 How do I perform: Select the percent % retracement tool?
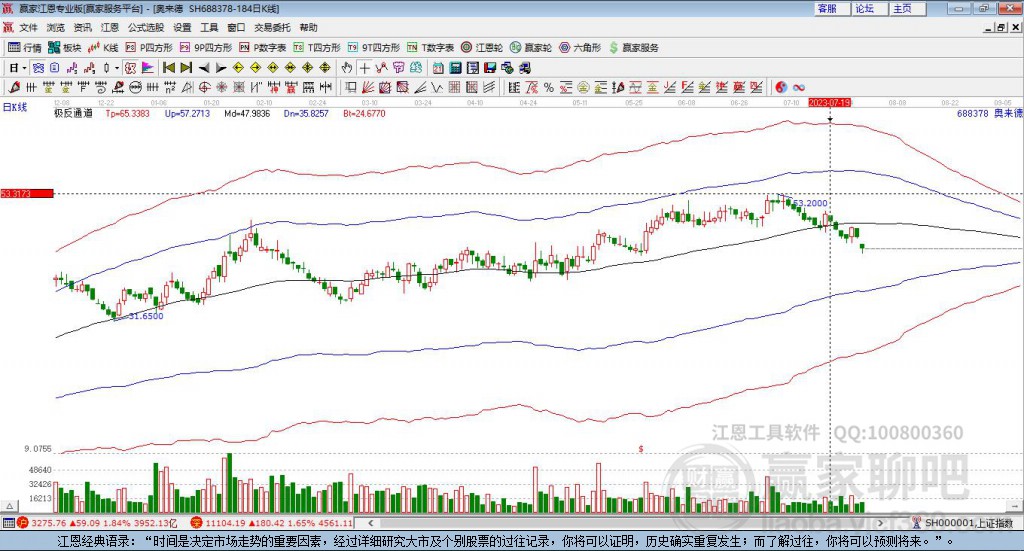(x=549, y=87)
